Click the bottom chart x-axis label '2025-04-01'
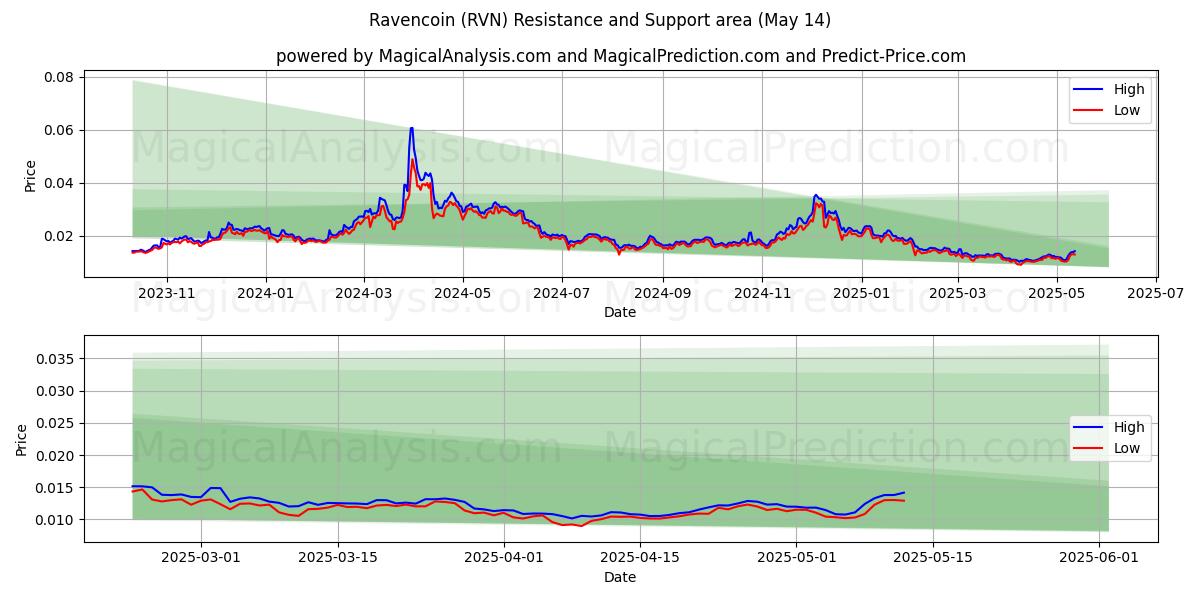 [506, 557]
